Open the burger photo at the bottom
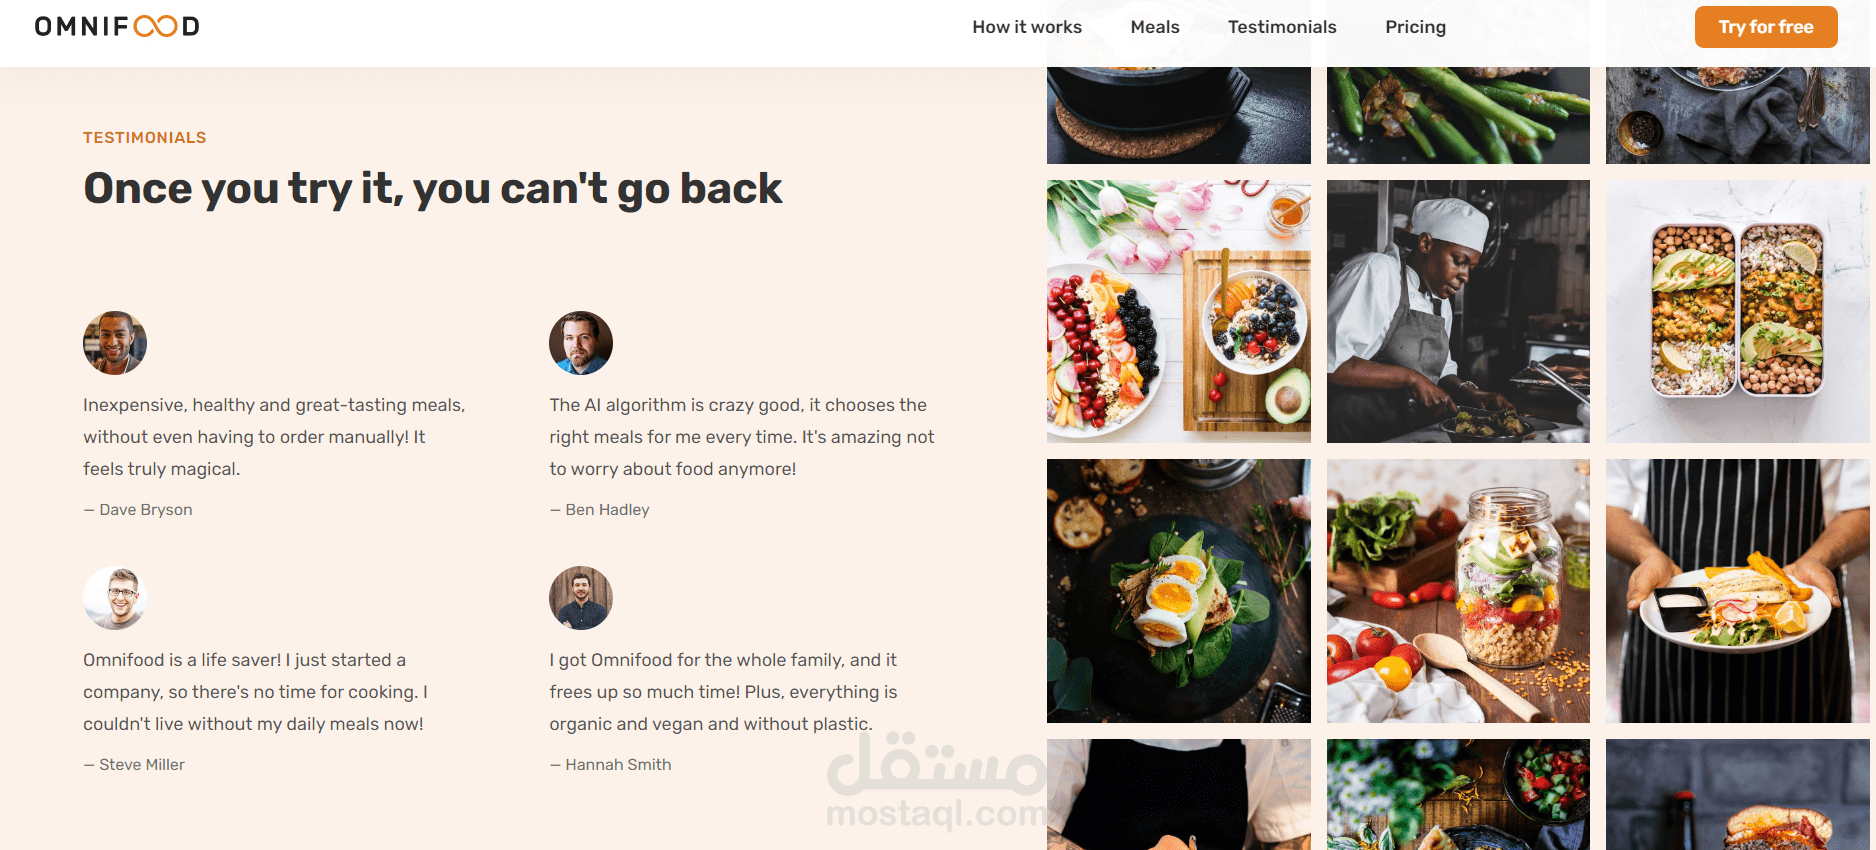1876x850 pixels. [1738, 795]
